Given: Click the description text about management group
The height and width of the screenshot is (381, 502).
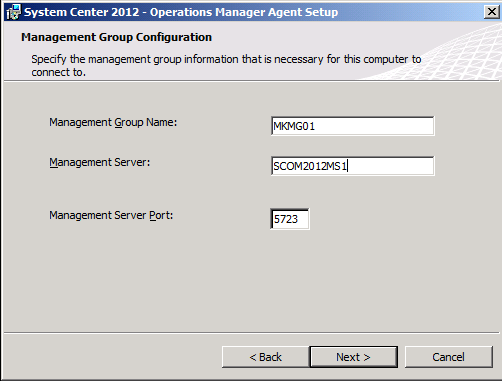Looking at the screenshot, I should 226,65.
